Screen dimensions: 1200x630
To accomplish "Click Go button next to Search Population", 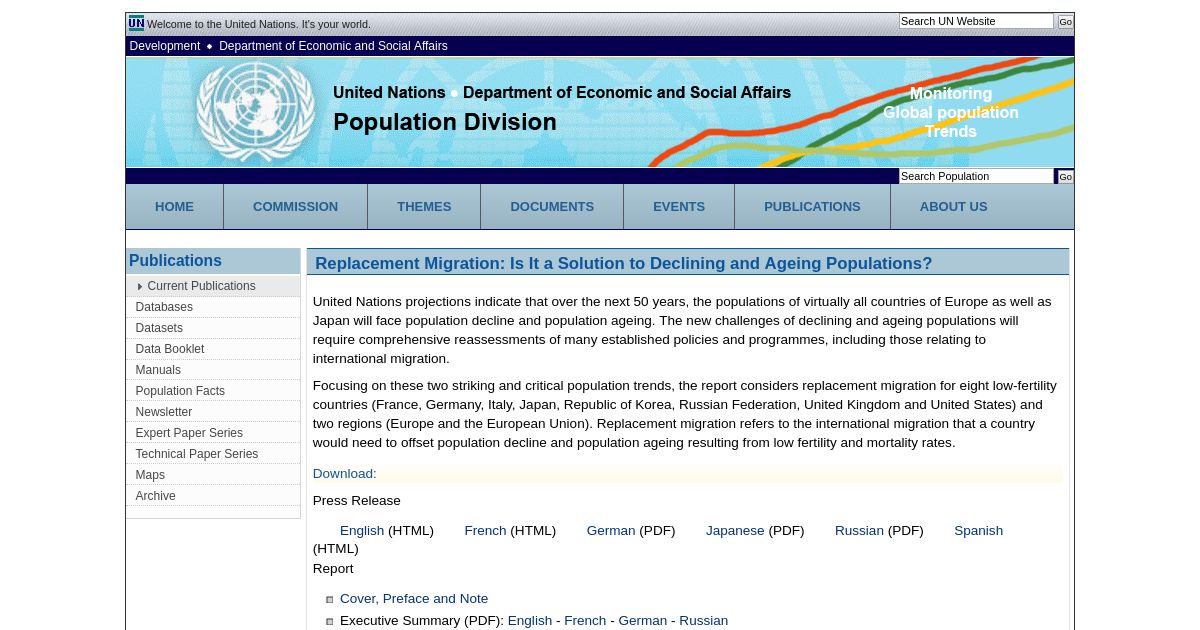I will click(1065, 177).
